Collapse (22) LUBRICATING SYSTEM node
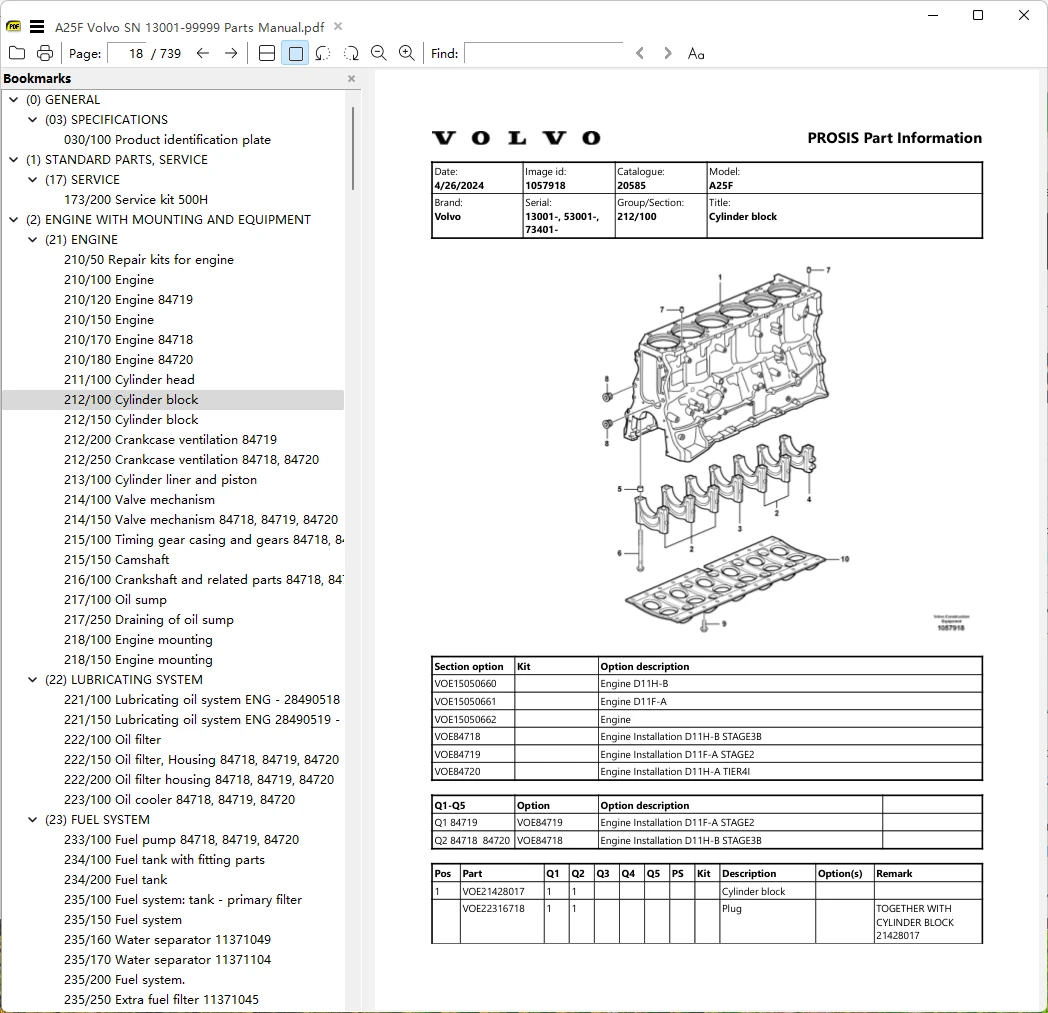 click(32, 680)
